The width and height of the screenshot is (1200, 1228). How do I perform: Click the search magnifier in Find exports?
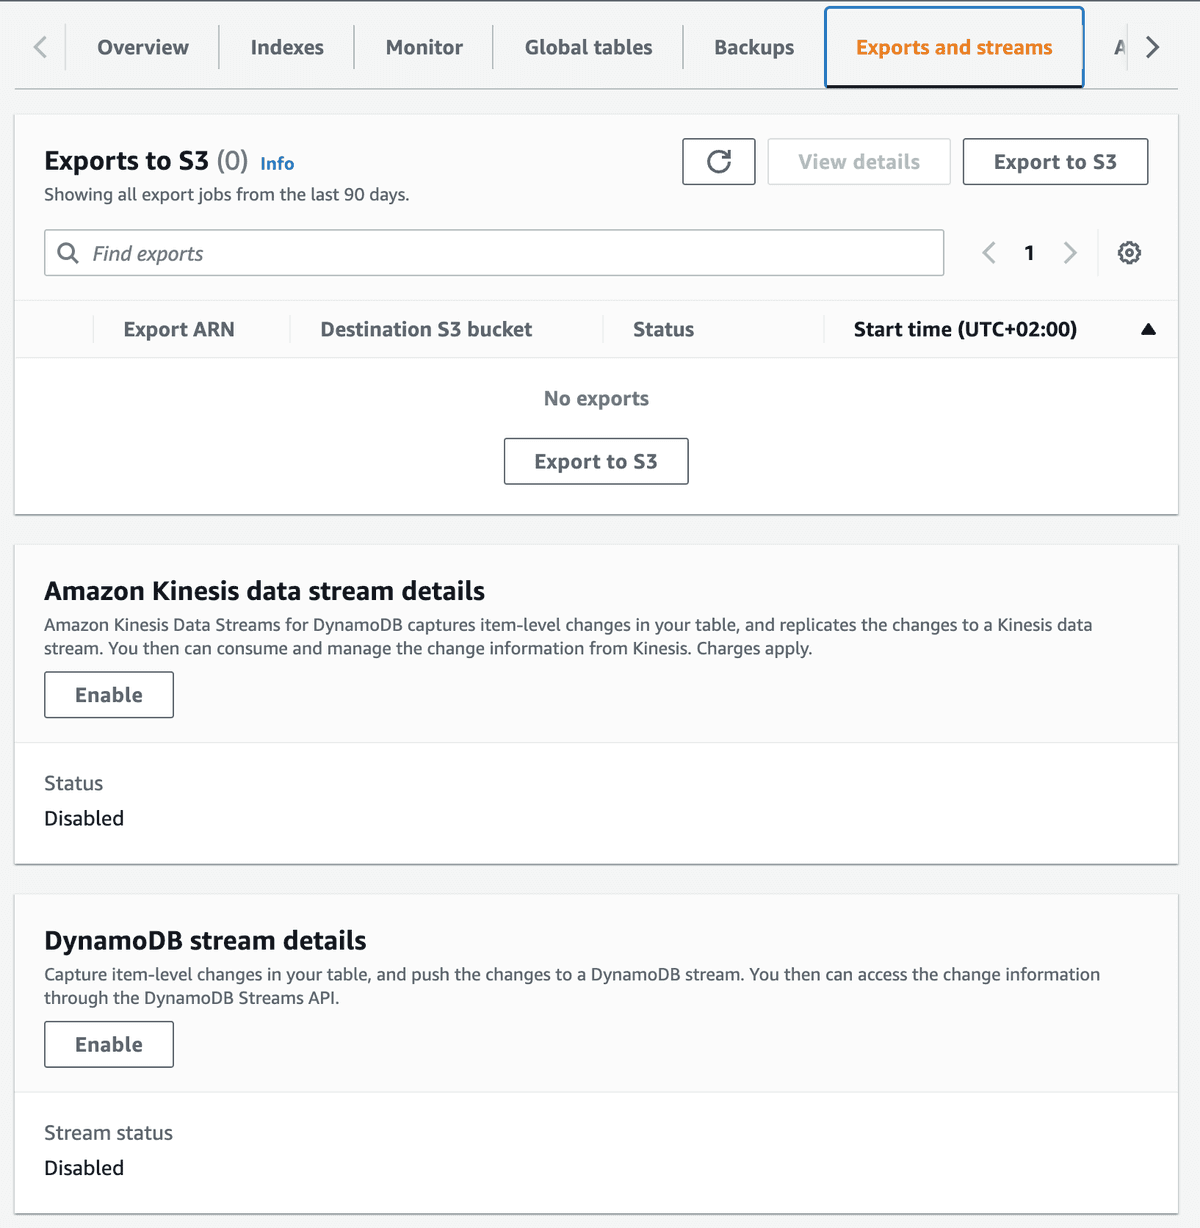point(67,253)
